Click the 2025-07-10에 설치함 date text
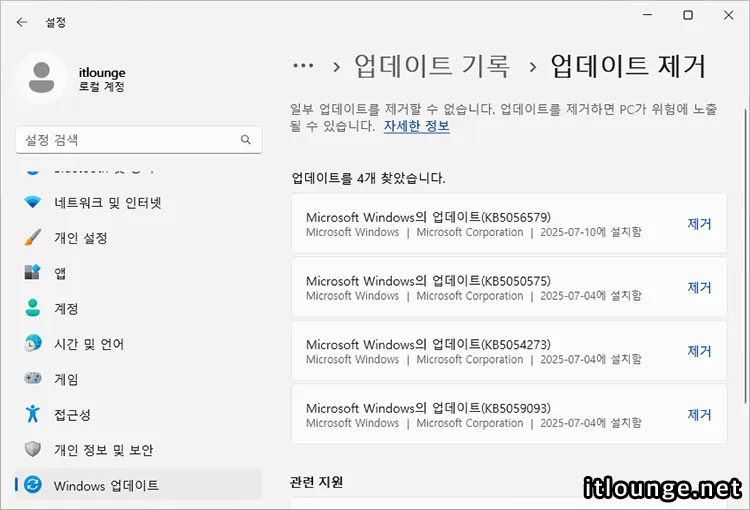The height and width of the screenshot is (510, 750). click(591, 232)
